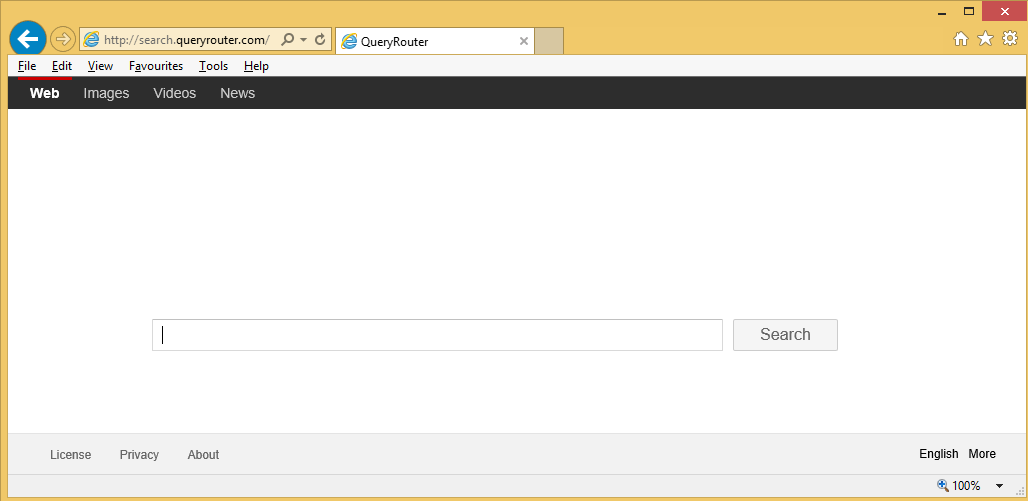Open the Tools gear icon
The height and width of the screenshot is (501, 1028).
tap(1010, 39)
